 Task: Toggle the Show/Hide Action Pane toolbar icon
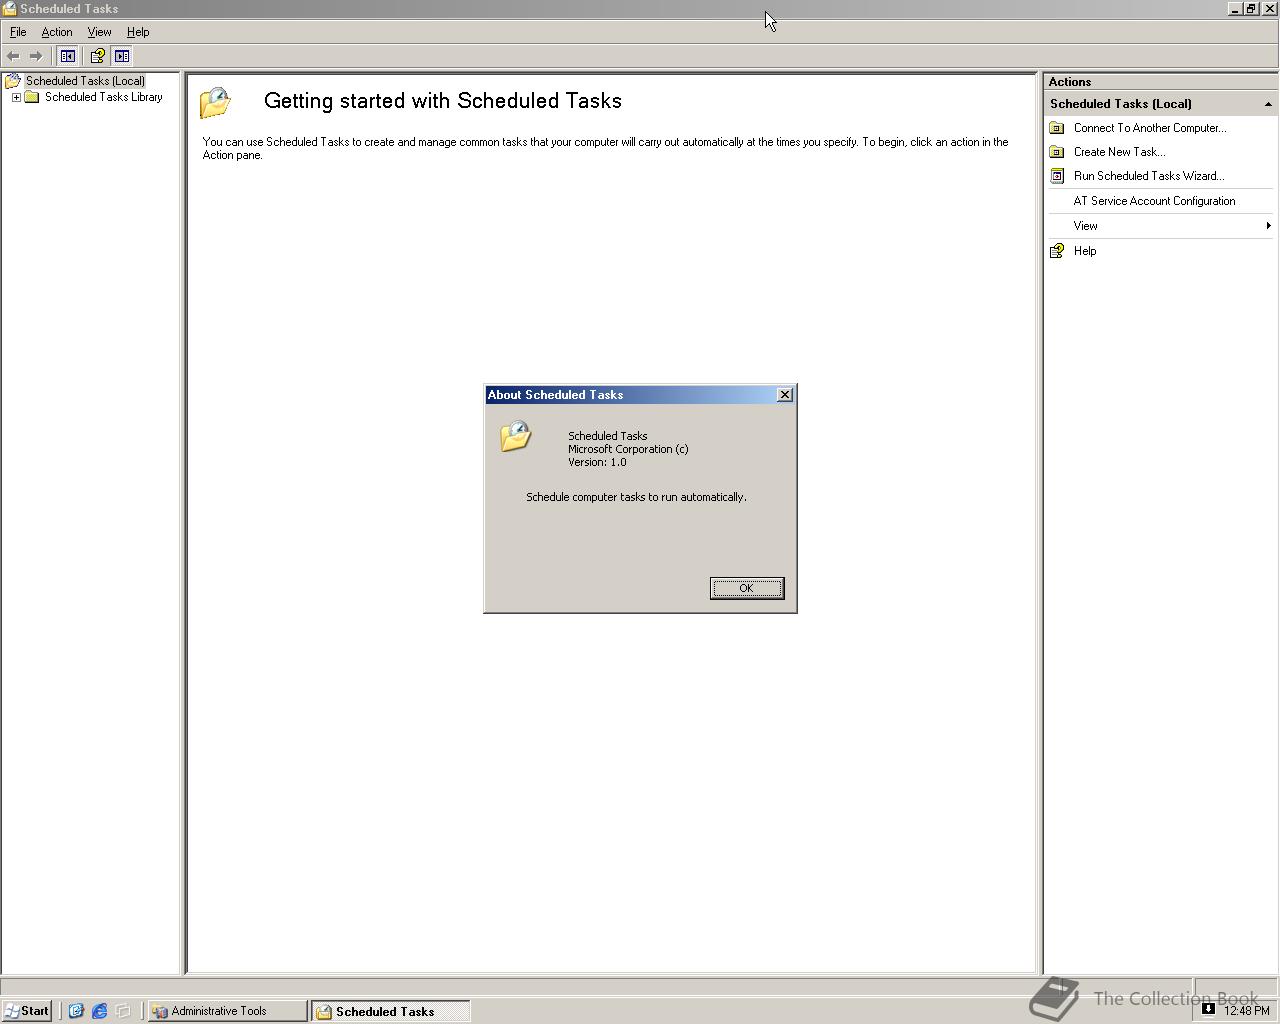(122, 56)
